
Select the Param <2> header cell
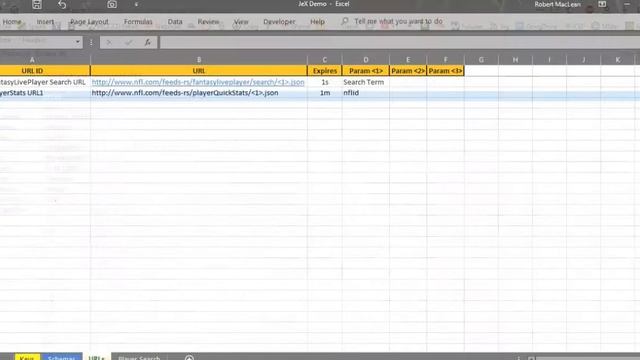[x=408, y=71]
